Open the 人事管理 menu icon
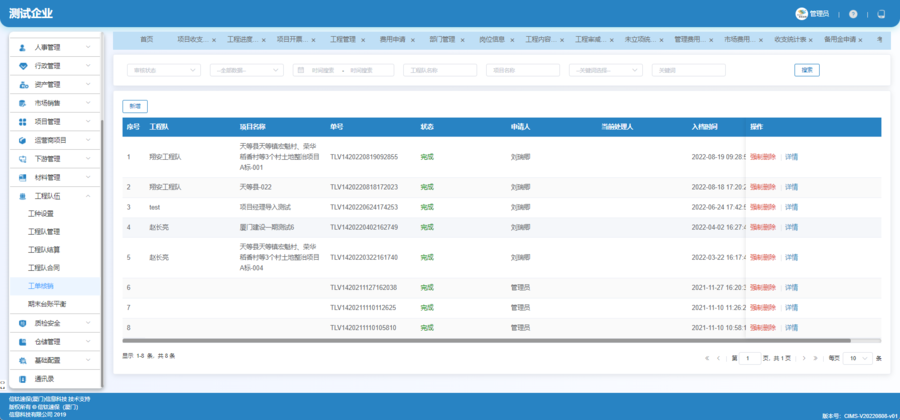 click(x=22, y=48)
